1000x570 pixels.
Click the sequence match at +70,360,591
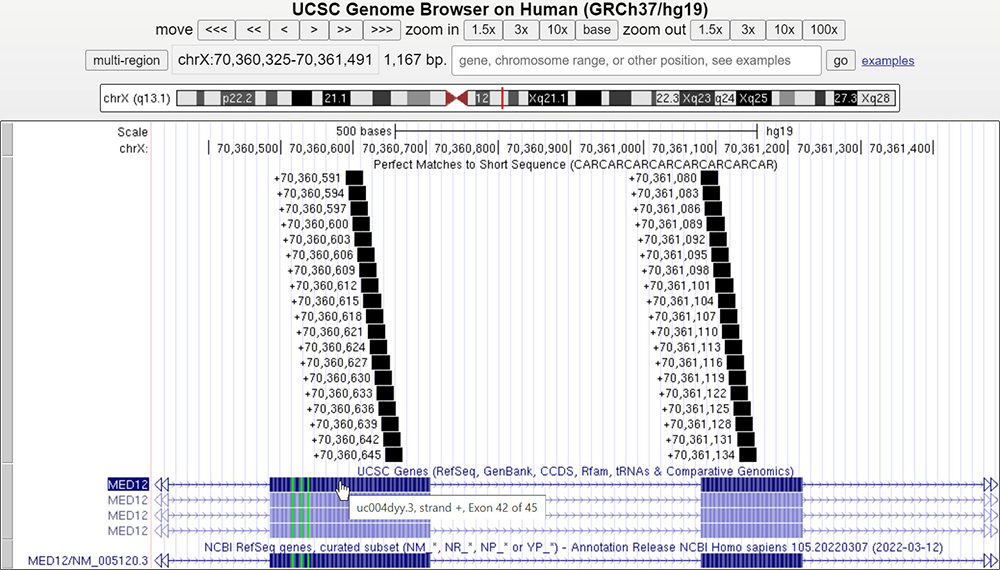[353, 178]
